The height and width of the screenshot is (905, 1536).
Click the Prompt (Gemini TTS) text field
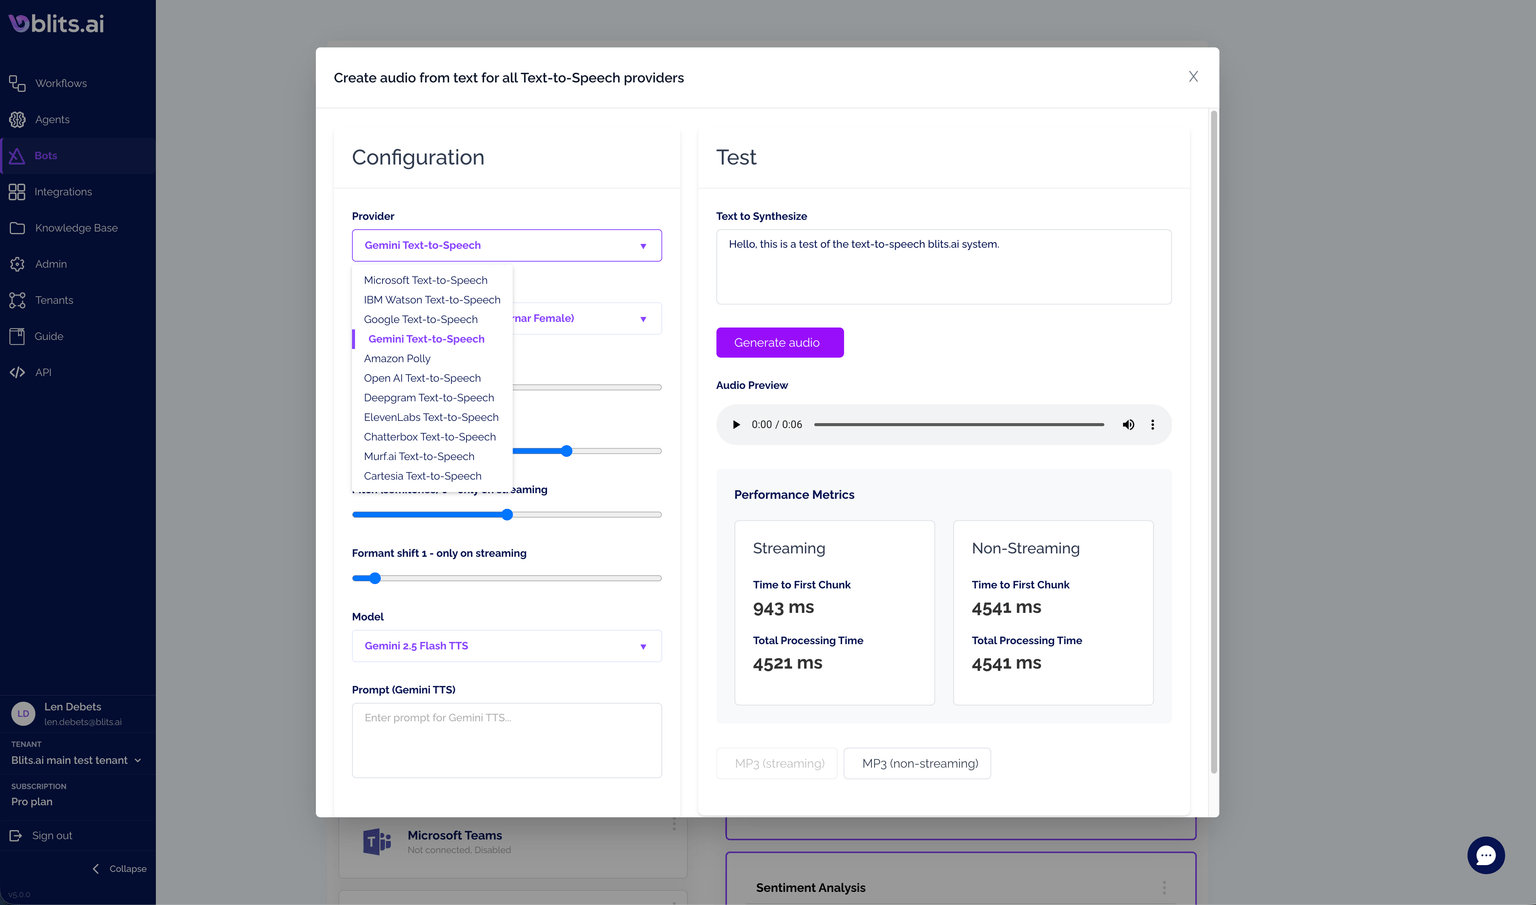506,740
